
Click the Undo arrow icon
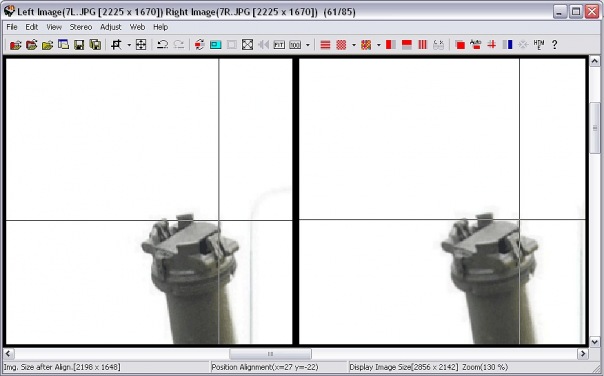[x=163, y=45]
